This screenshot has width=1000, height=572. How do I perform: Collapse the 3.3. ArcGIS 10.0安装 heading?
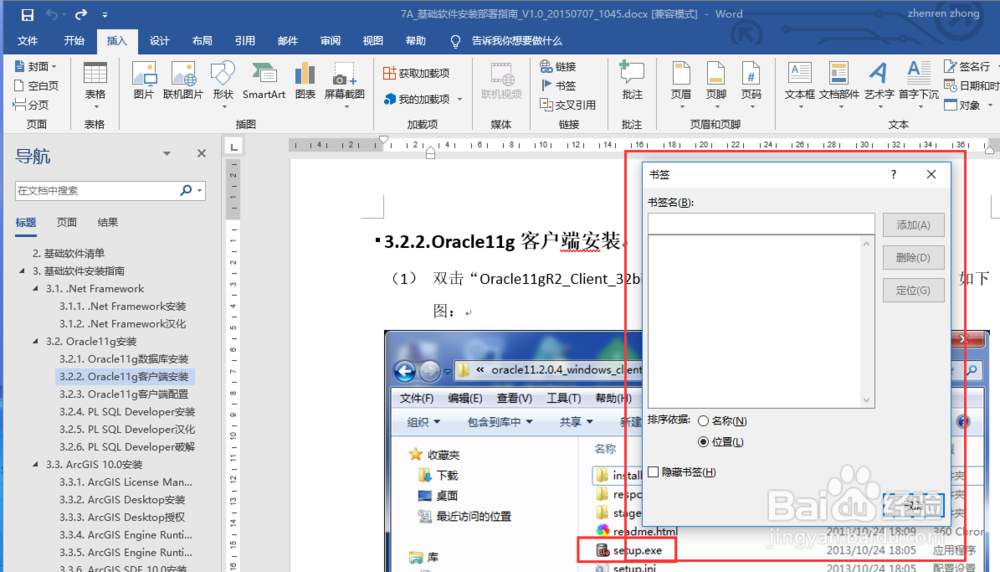(35, 464)
